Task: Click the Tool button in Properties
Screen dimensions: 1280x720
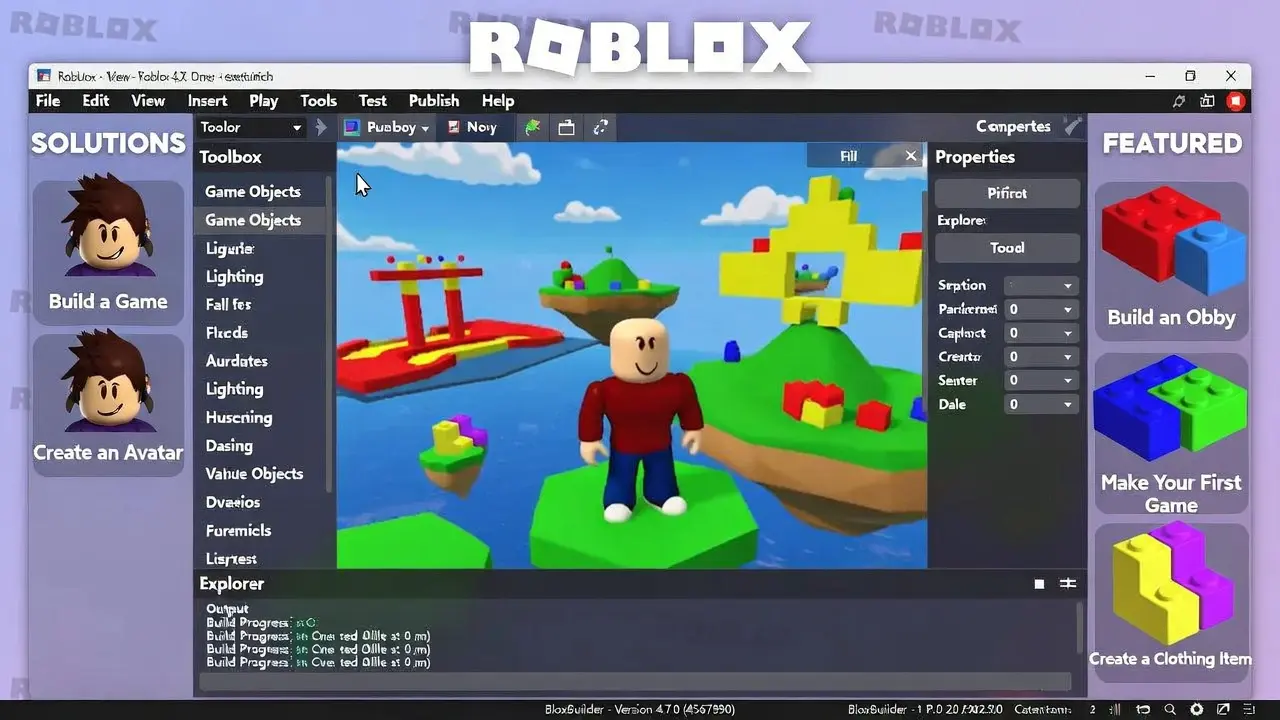Action: pos(1007,248)
